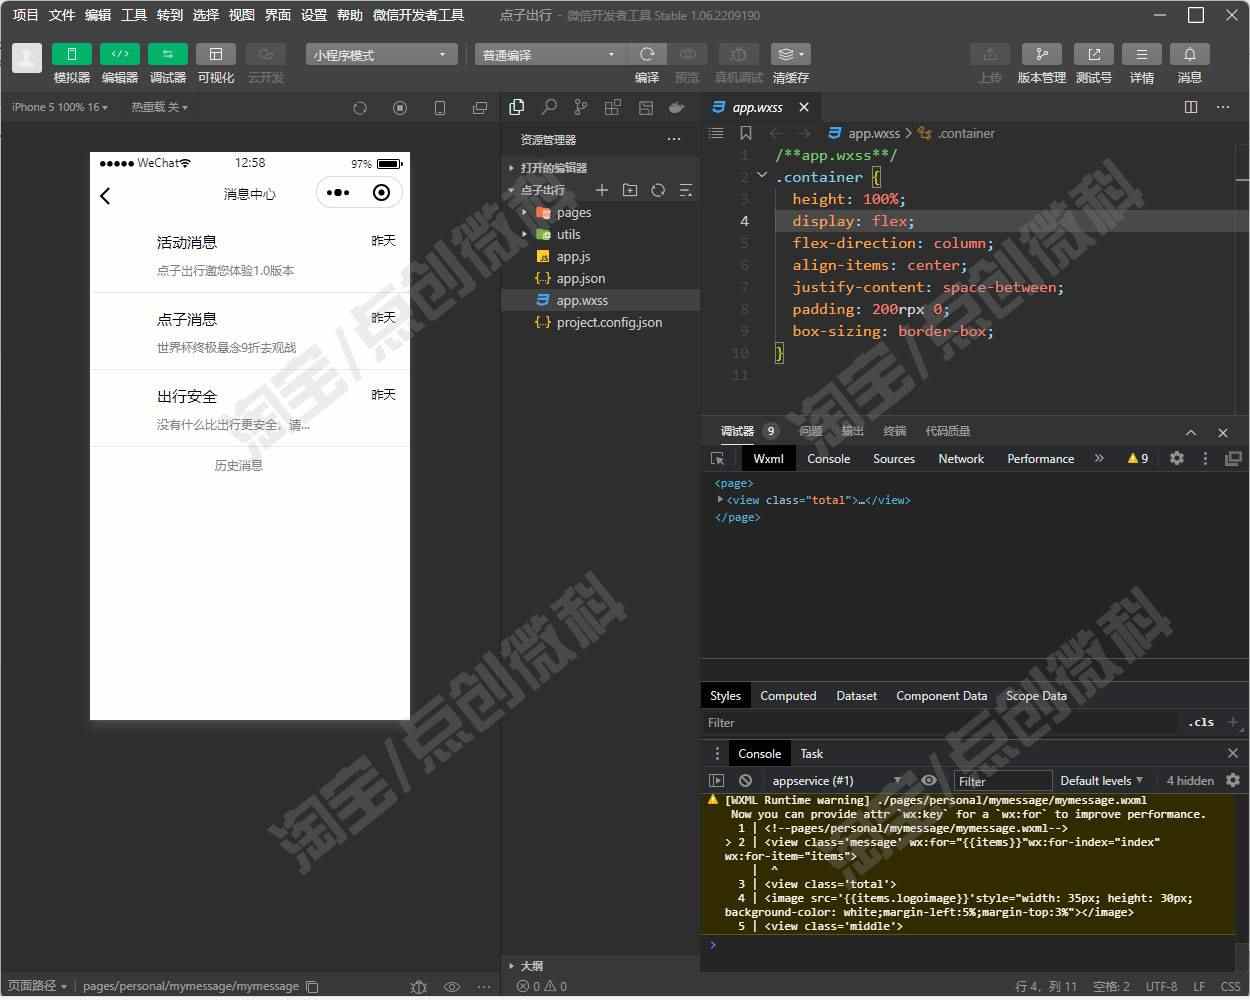Open the source control icon in sidebar
Screen dimensions: 1250x1000
pos(581,107)
